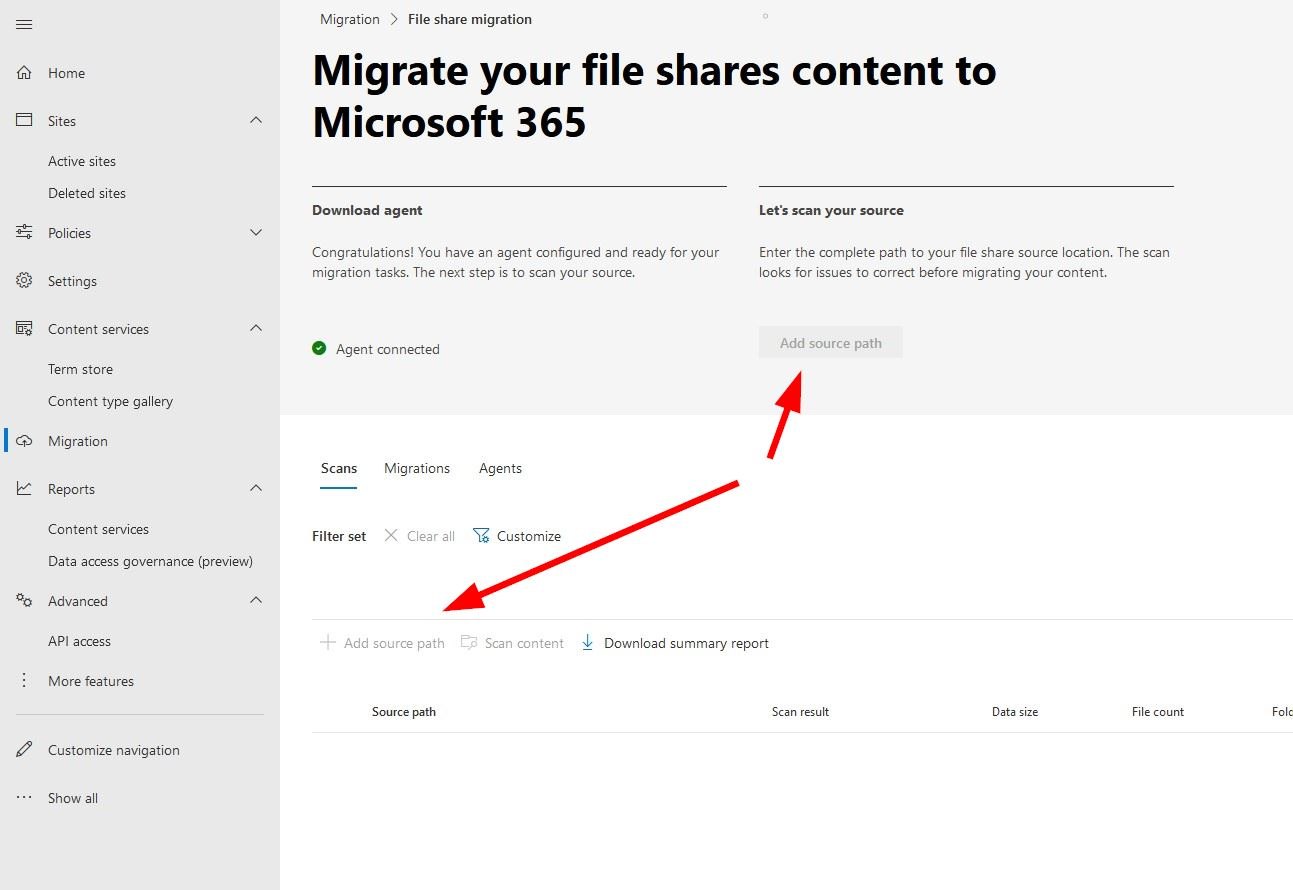Click the Migration cloud upload icon
Viewport: 1293px width, 890px height.
(x=24, y=441)
